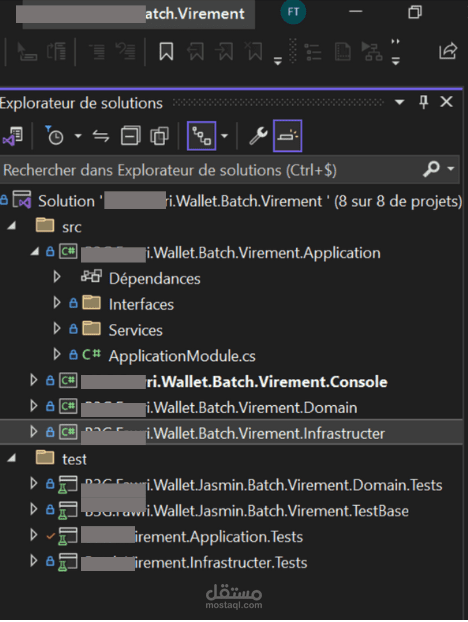Select the Wallet.Batch.Virement.Domain project

(219, 408)
